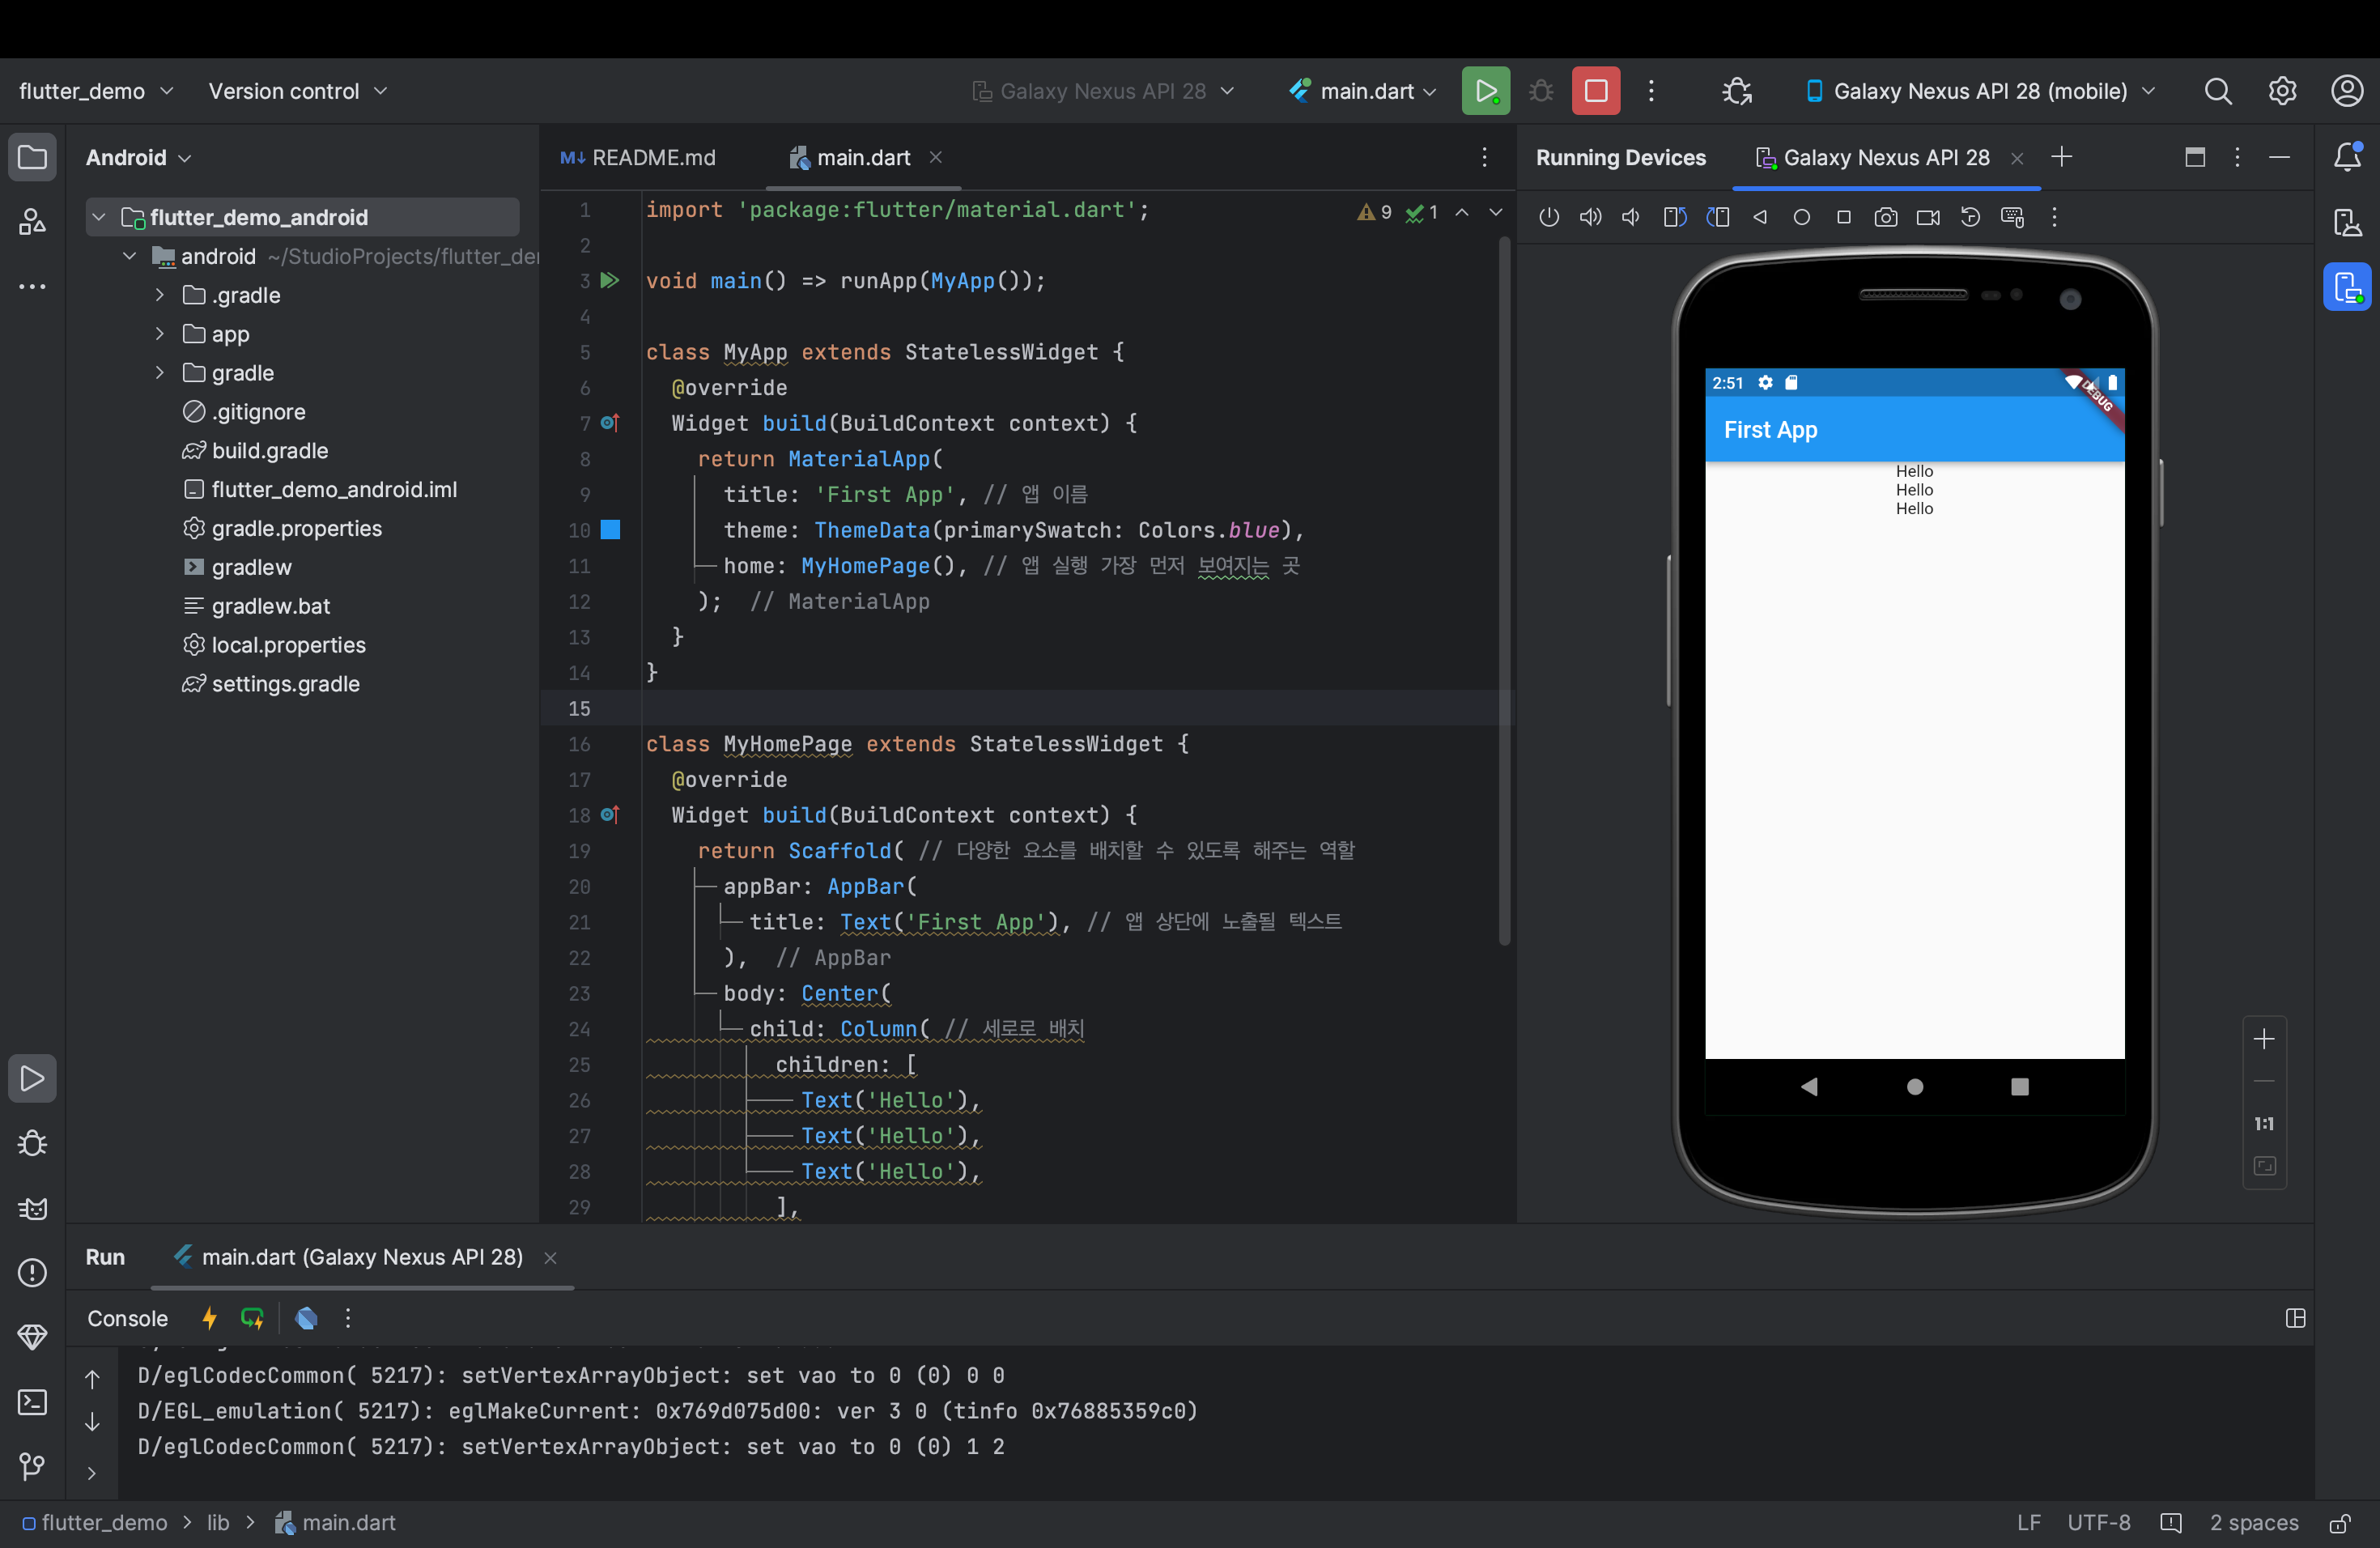2380x1548 pixels.
Task: Open the main.dart run configuration dropdown
Action: [1364, 91]
